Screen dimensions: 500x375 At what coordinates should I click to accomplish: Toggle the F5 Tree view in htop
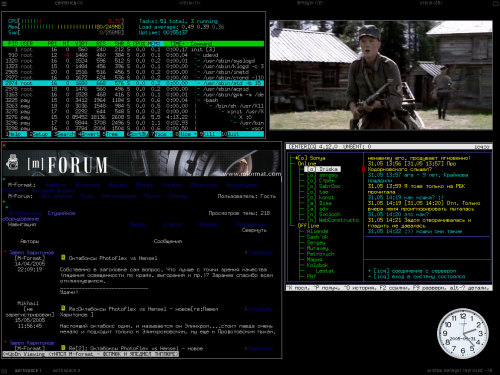tap(113, 134)
